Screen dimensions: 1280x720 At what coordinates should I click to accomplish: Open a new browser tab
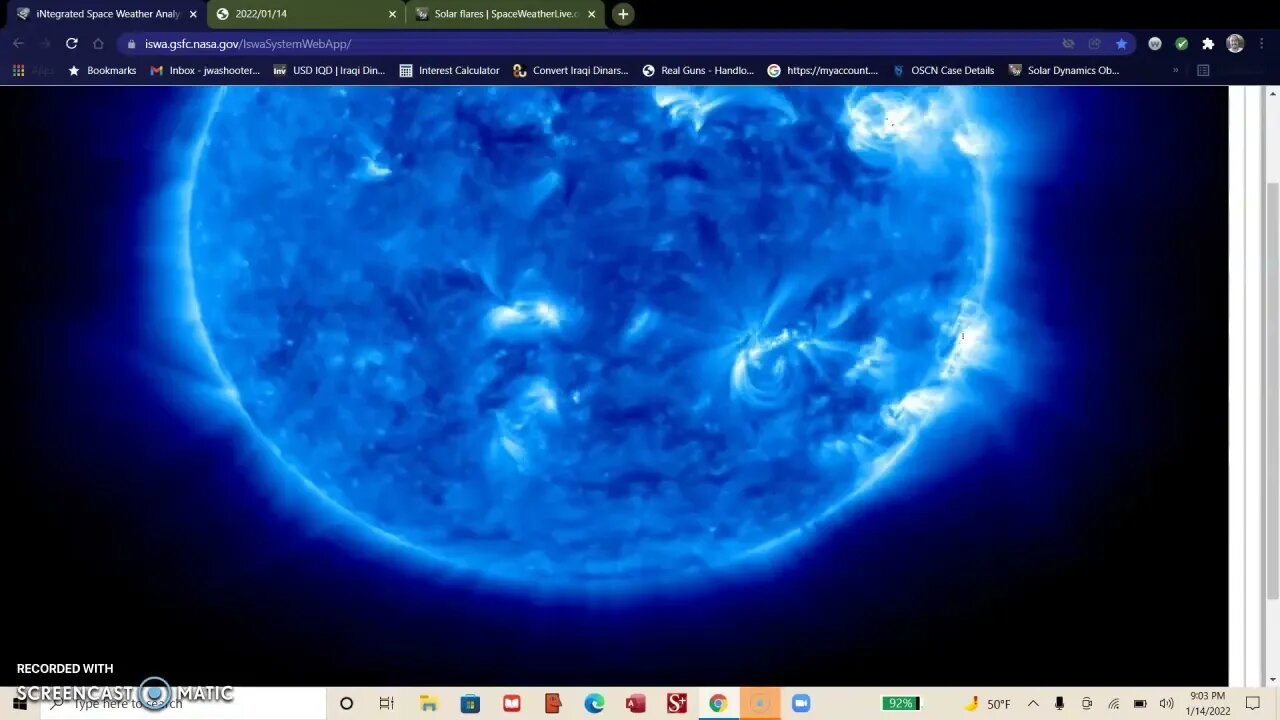[623, 14]
